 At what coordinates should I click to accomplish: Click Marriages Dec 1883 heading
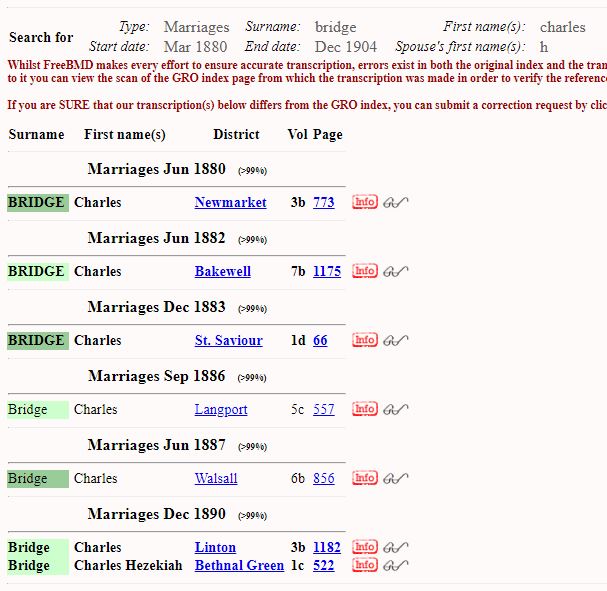click(x=156, y=307)
